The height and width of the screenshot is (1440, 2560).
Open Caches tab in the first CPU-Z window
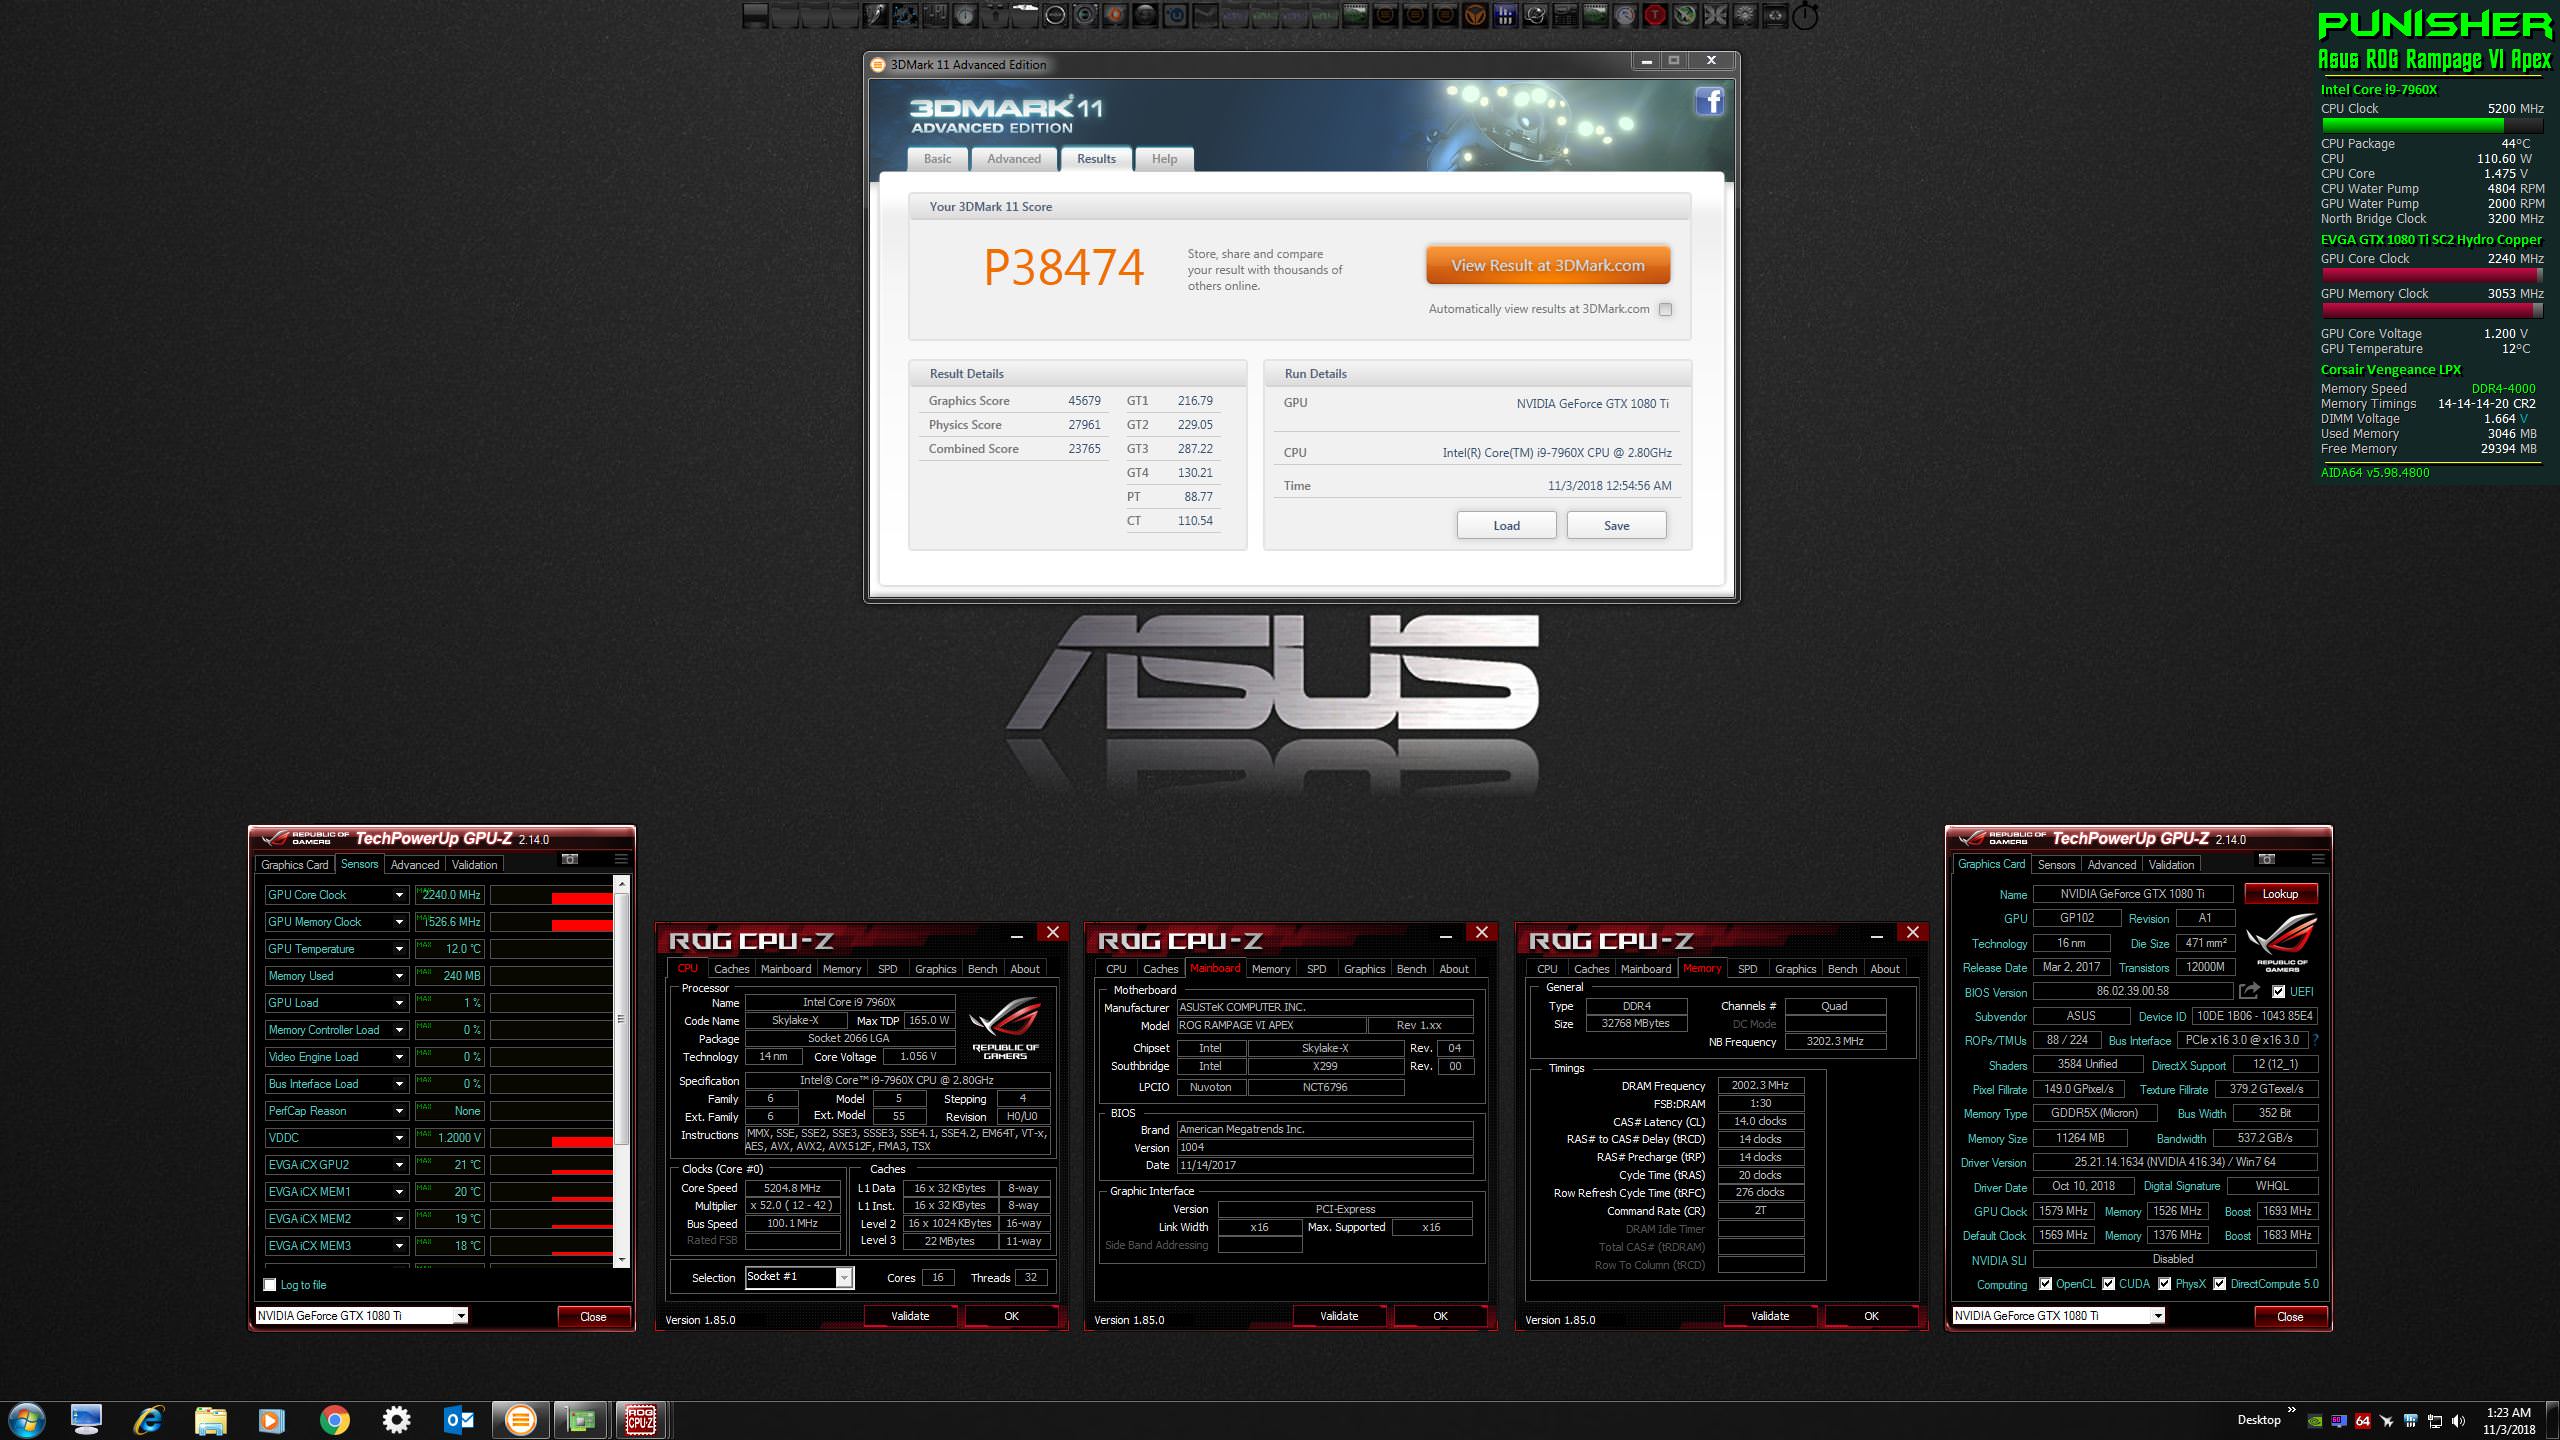point(731,969)
